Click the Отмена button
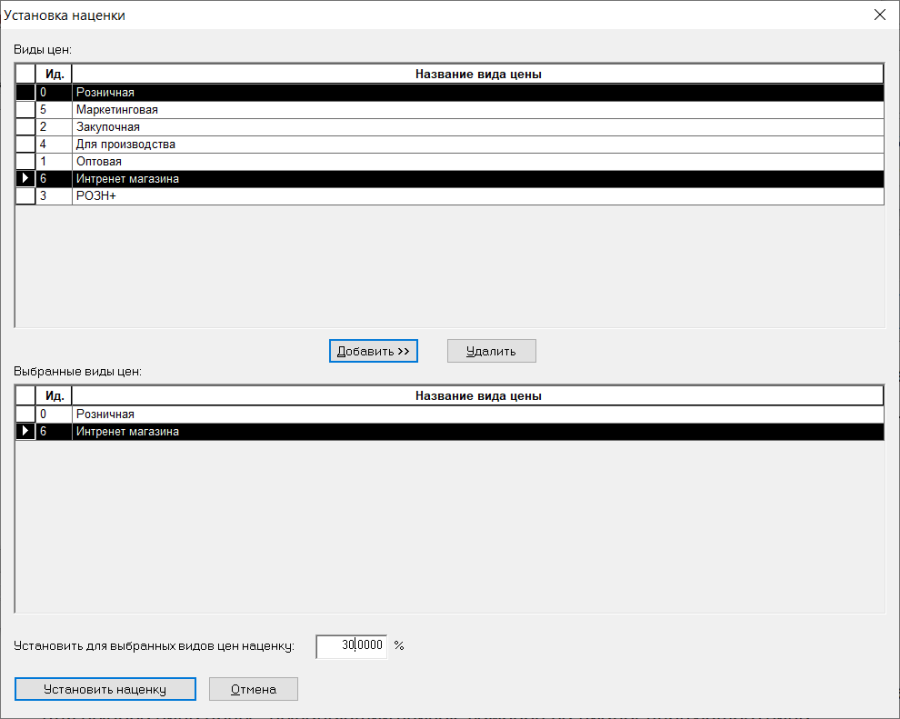The height and width of the screenshot is (719, 900). 253,689
